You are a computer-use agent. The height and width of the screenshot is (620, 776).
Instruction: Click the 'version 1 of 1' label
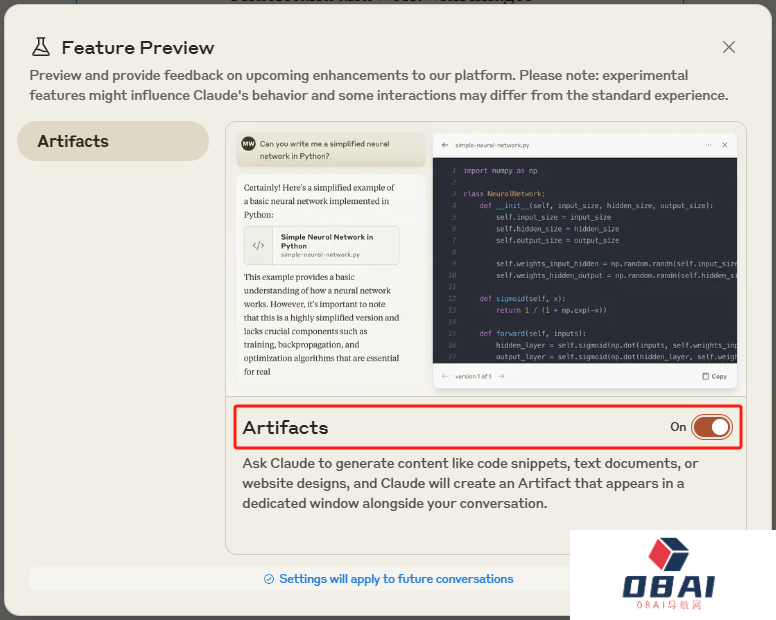tap(473, 377)
